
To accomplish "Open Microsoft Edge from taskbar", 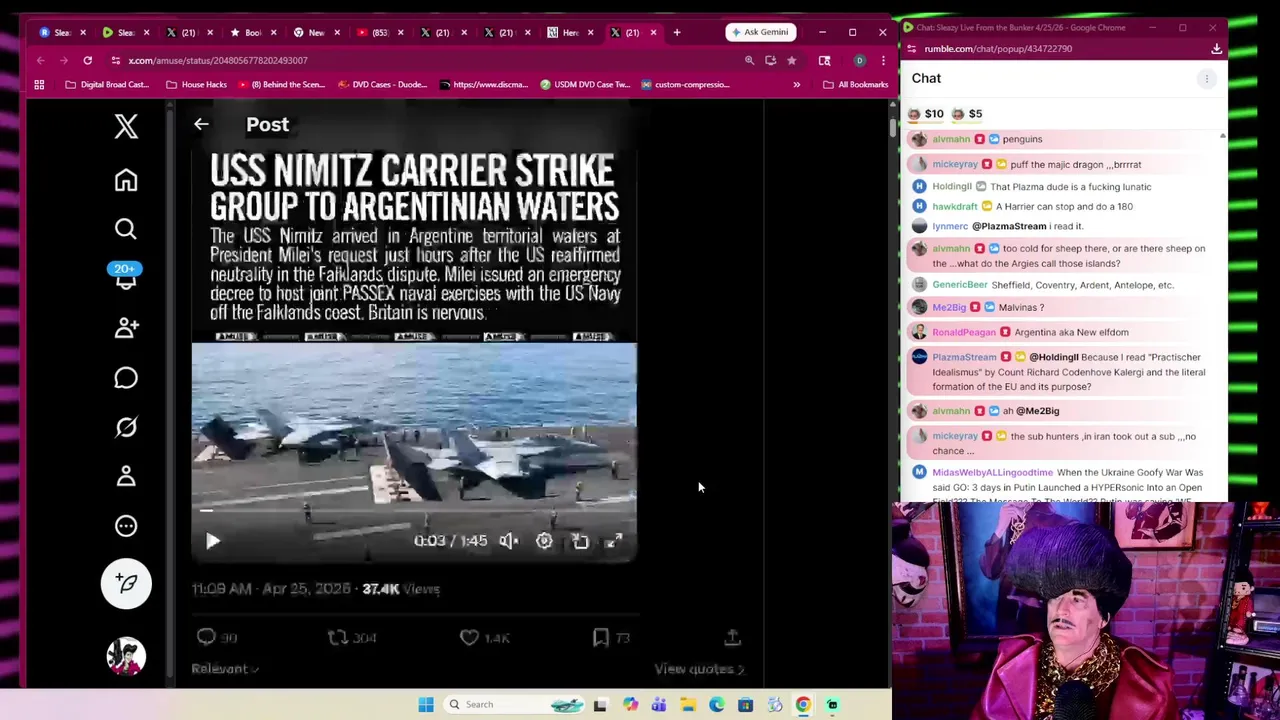I will 717,705.
